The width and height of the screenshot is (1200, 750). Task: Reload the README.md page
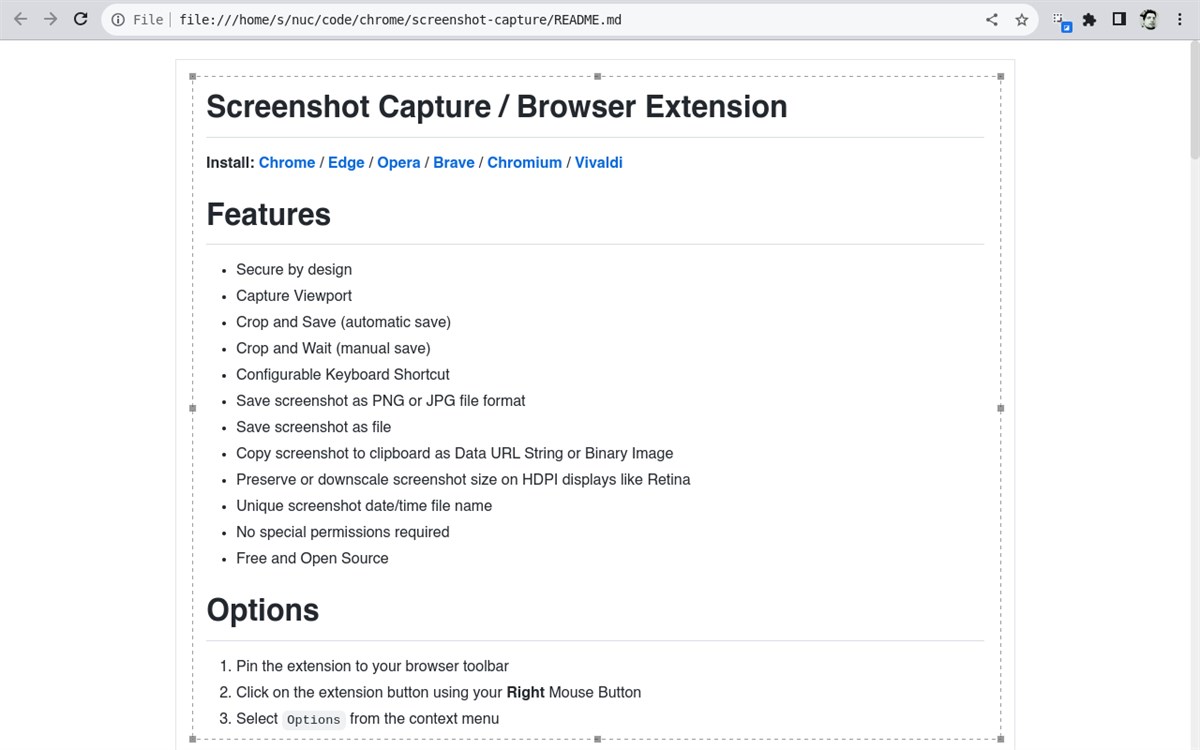click(80, 19)
